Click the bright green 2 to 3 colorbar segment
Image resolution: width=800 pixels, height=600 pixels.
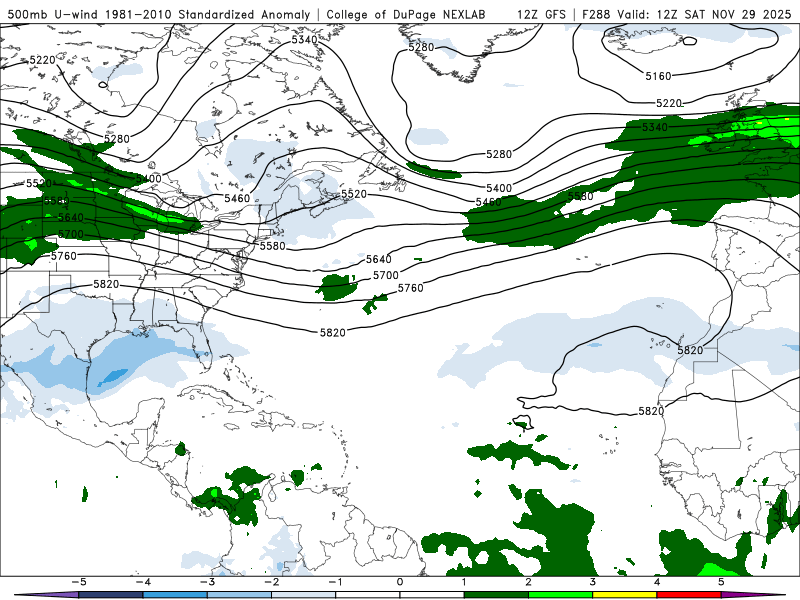561,595
